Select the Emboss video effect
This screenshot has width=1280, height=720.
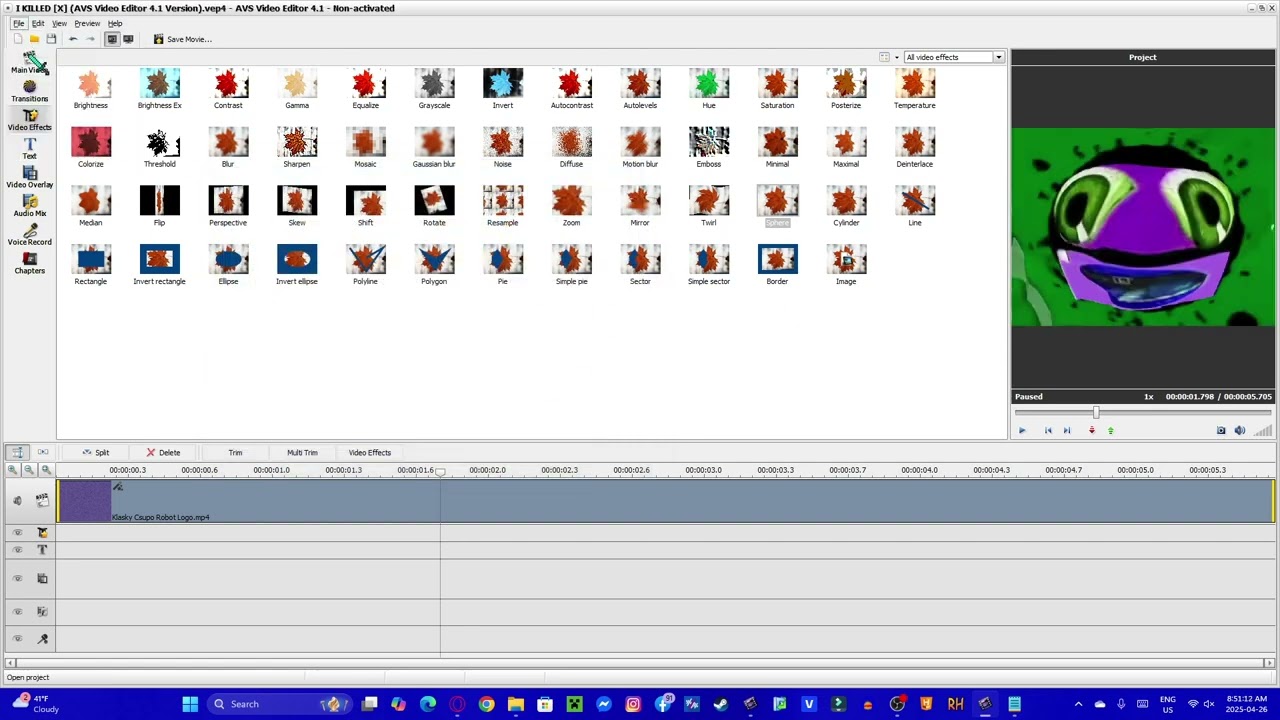(709, 148)
